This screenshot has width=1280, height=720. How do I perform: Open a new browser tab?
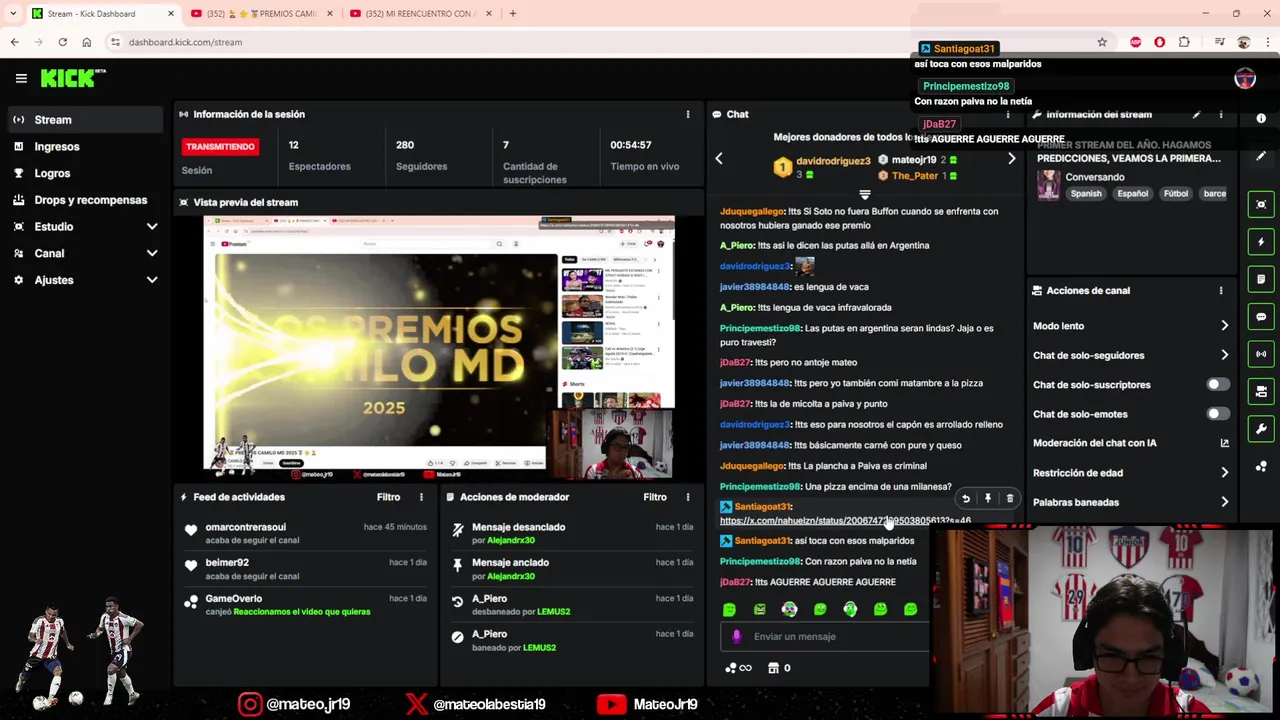(x=513, y=14)
